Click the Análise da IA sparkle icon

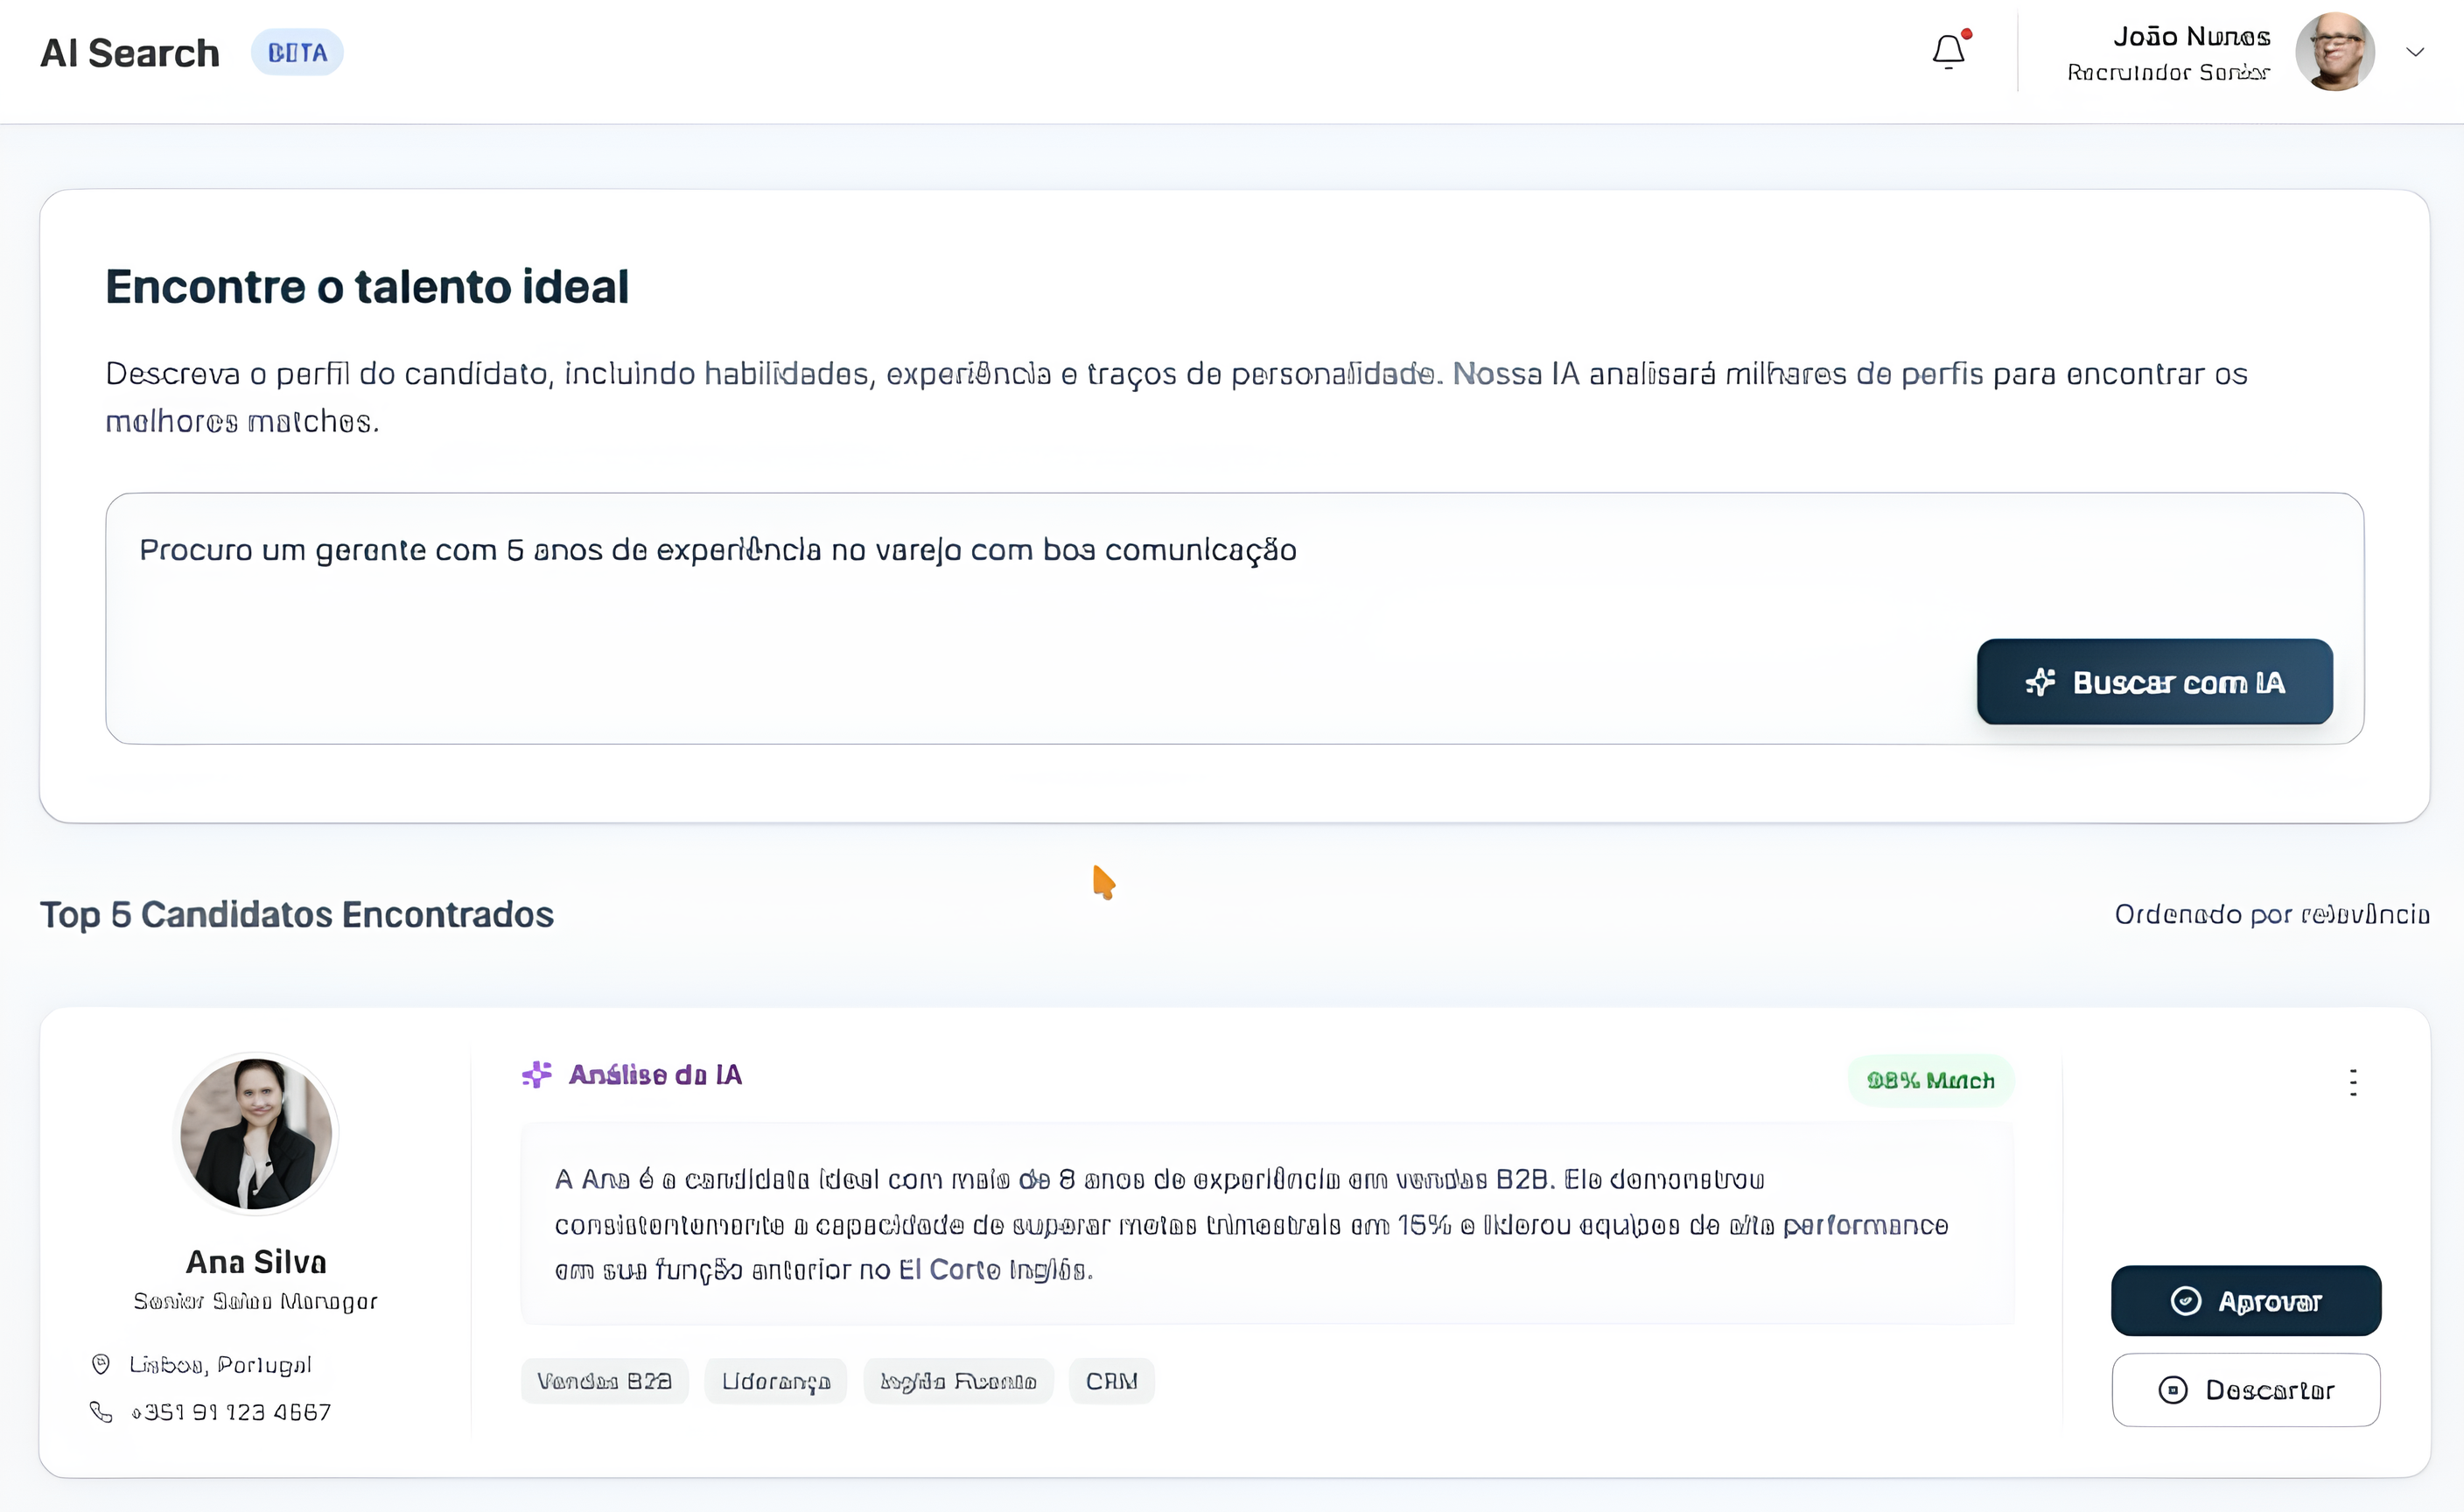pyautogui.click(x=537, y=1074)
